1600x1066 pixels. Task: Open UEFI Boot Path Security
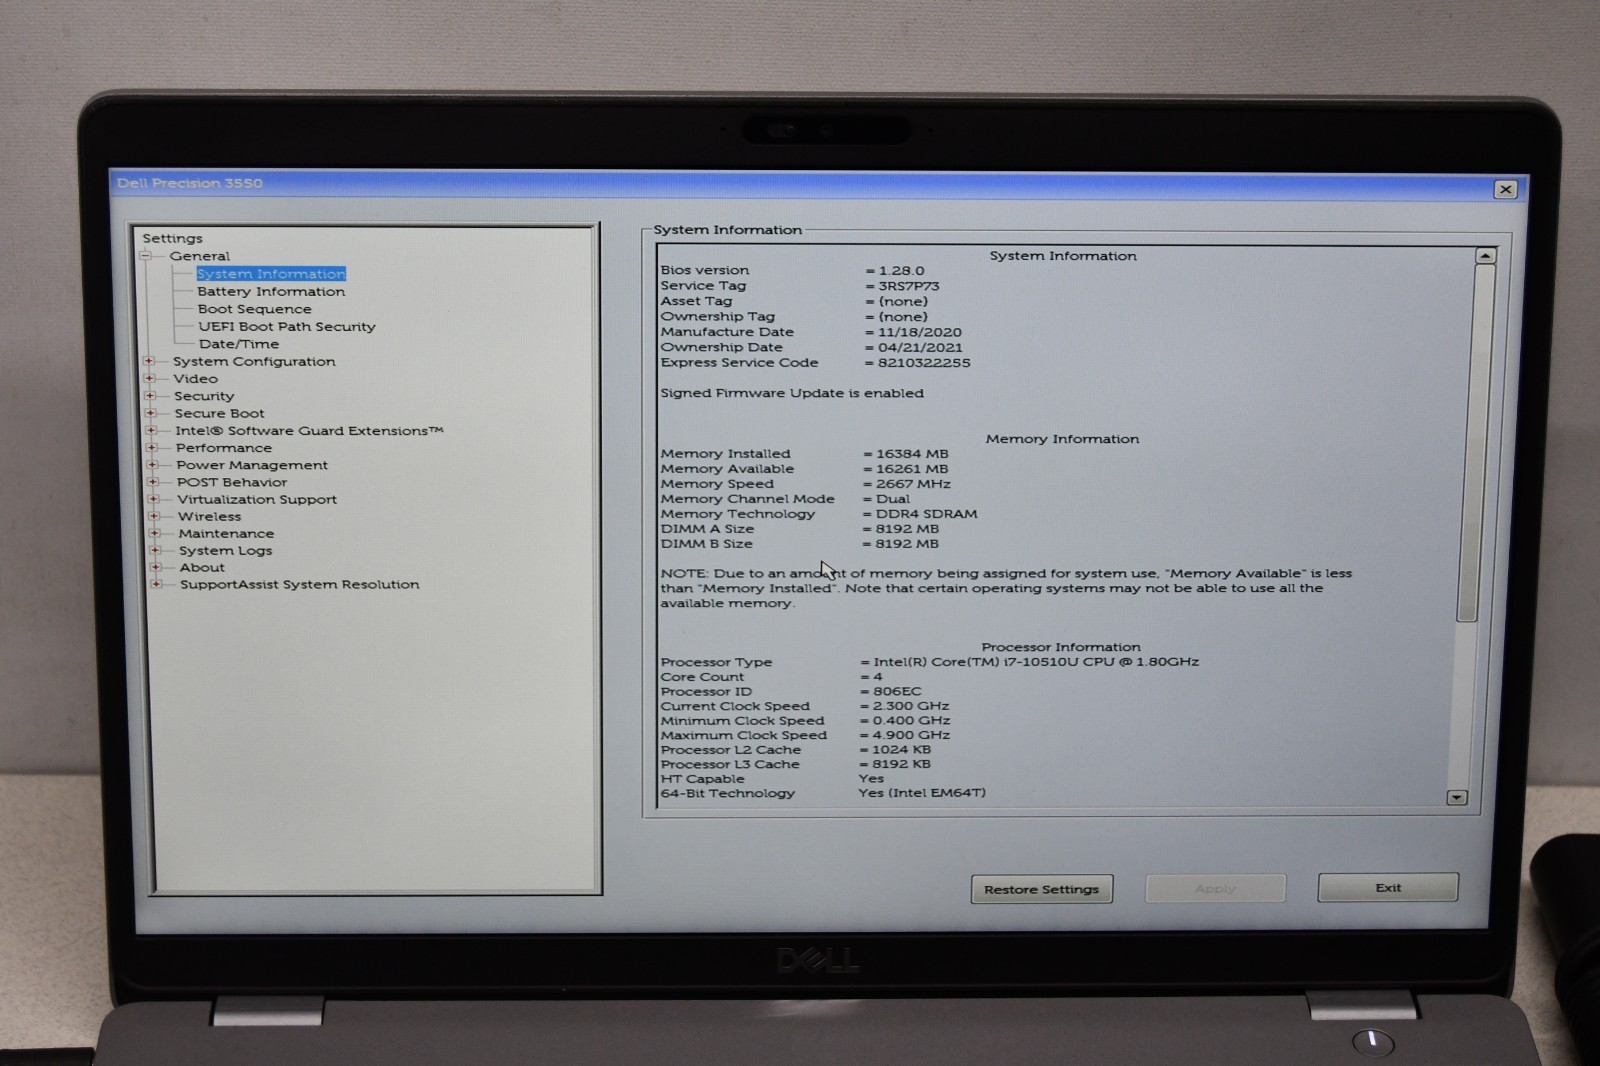click(287, 326)
